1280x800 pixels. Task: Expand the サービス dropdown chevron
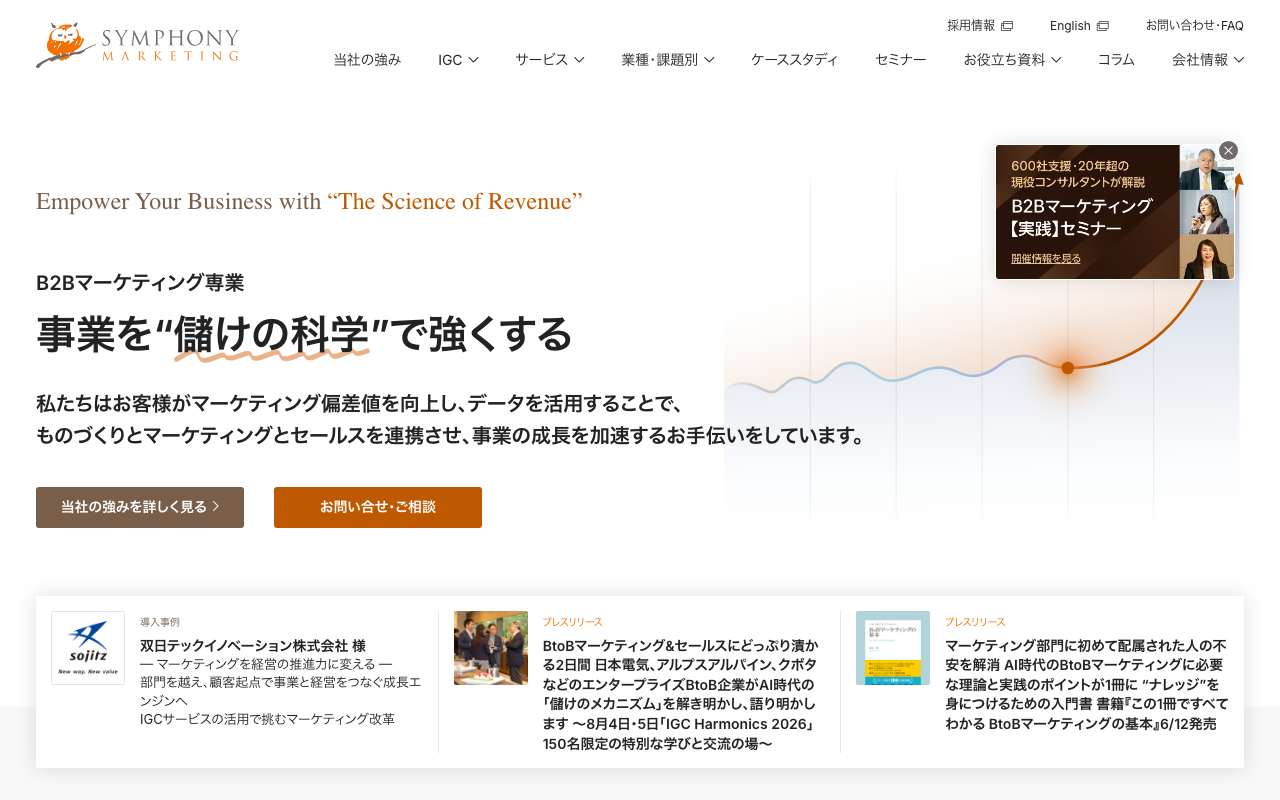[x=578, y=60]
